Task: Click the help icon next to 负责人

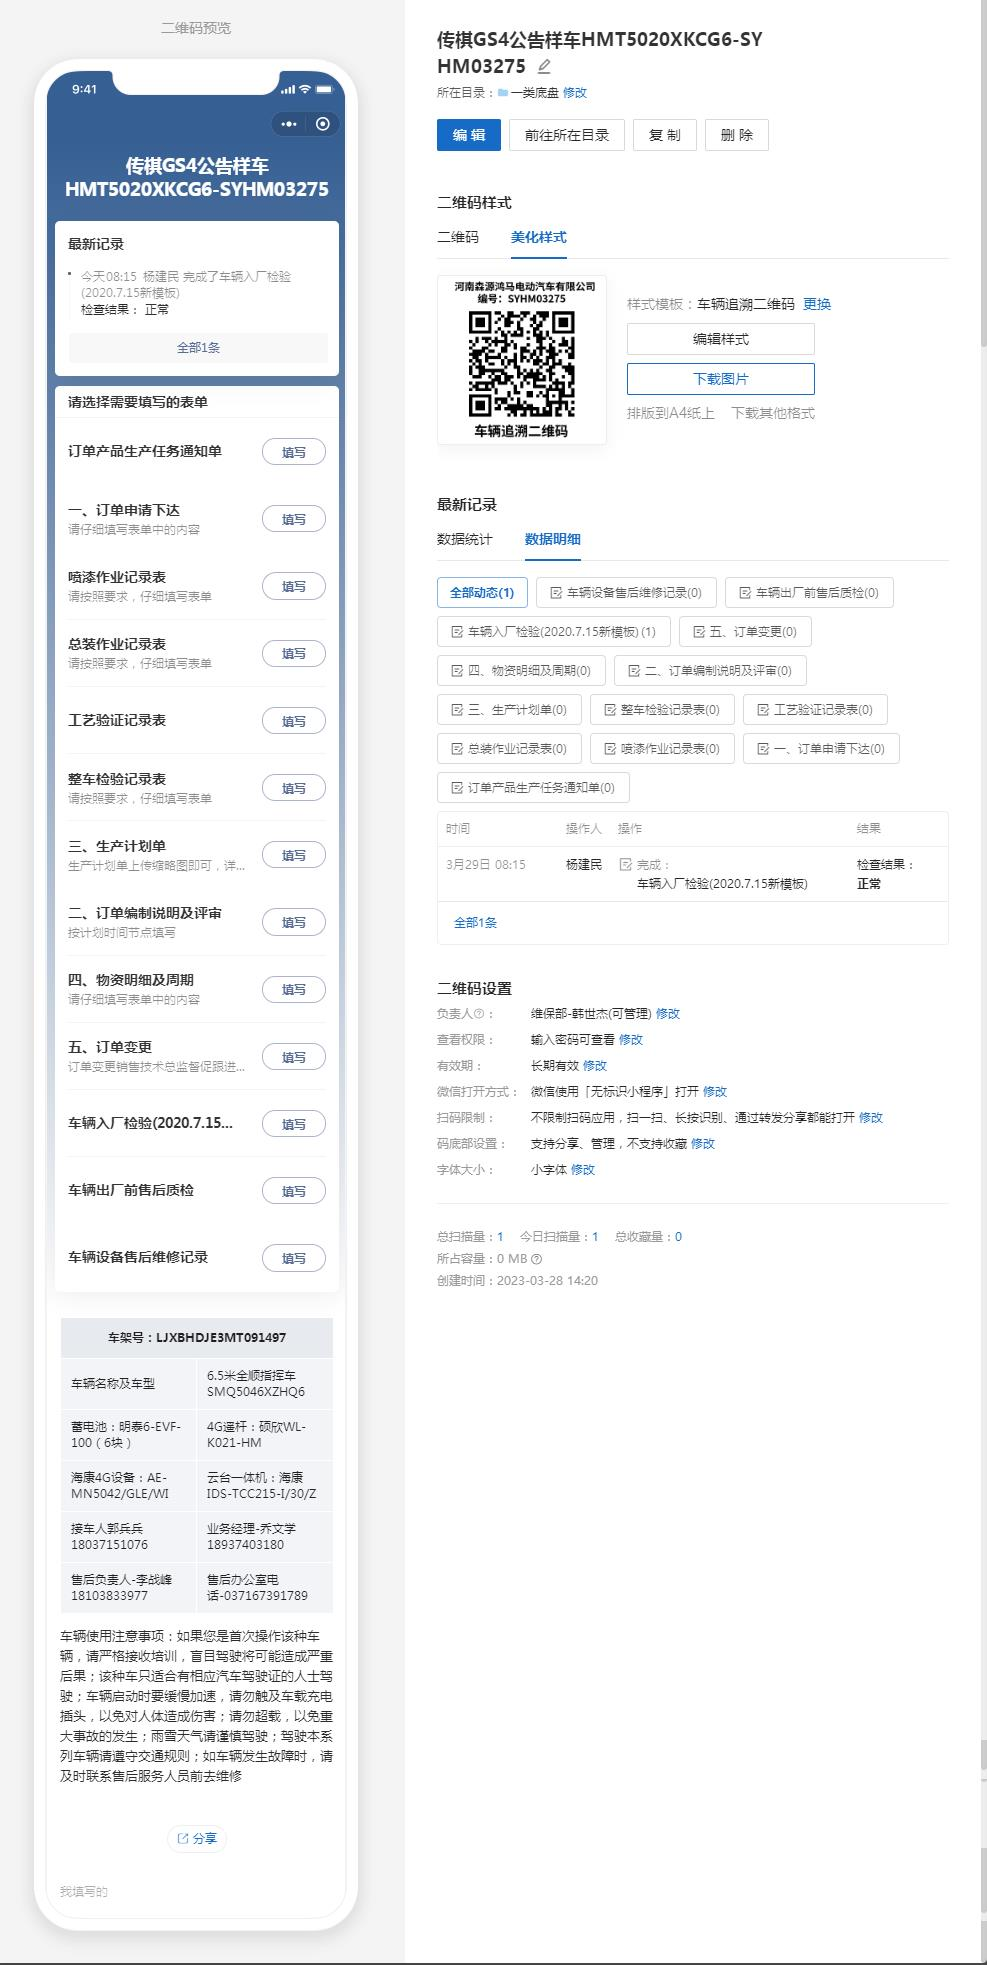Action: coord(478,1014)
